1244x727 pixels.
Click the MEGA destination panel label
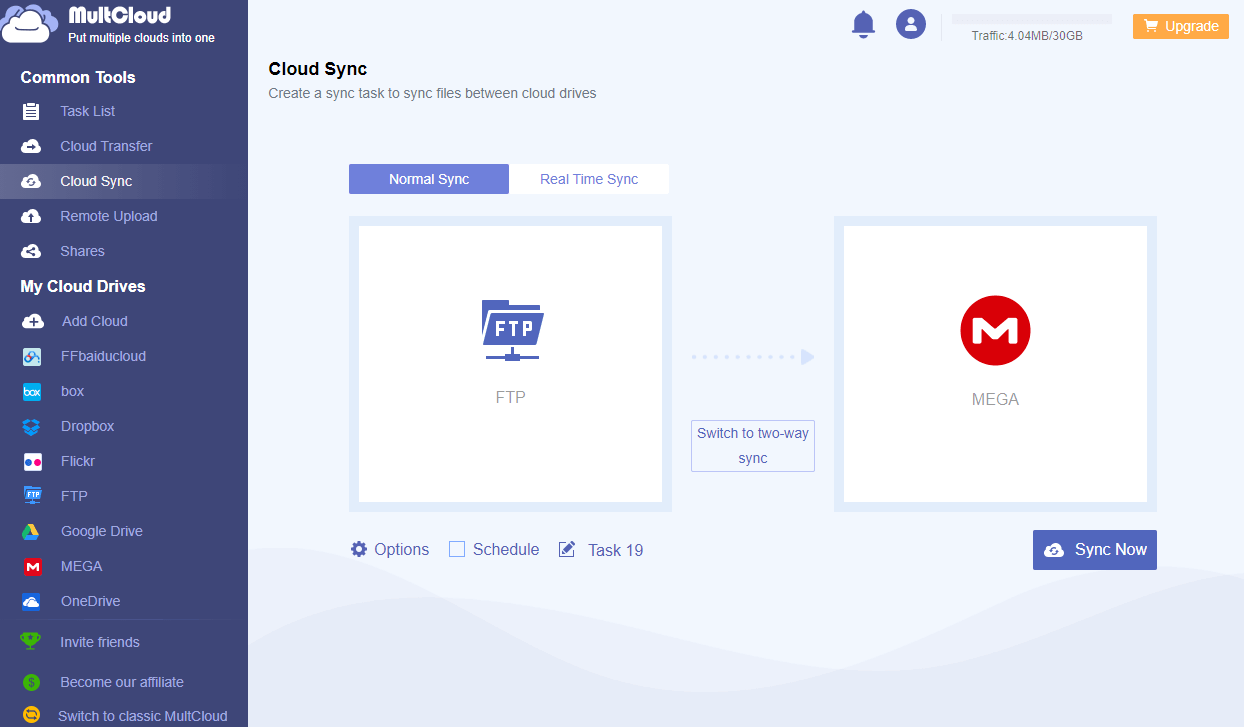tap(995, 399)
